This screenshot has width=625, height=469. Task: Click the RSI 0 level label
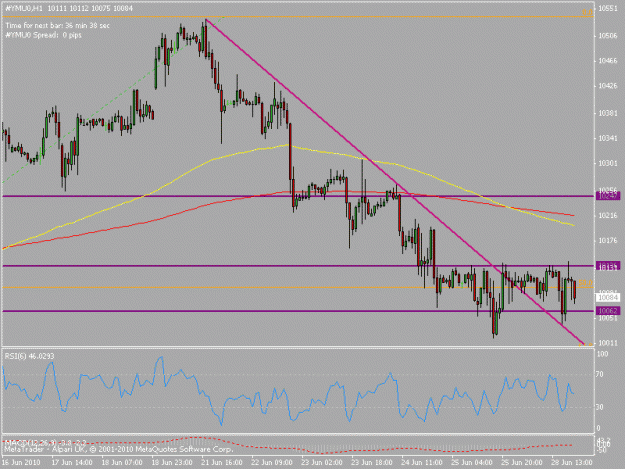tap(599, 428)
